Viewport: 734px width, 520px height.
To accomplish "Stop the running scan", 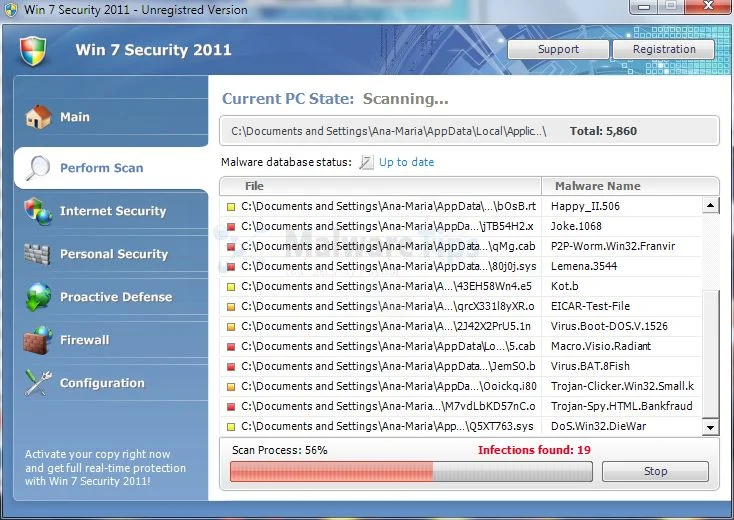I will (655, 471).
